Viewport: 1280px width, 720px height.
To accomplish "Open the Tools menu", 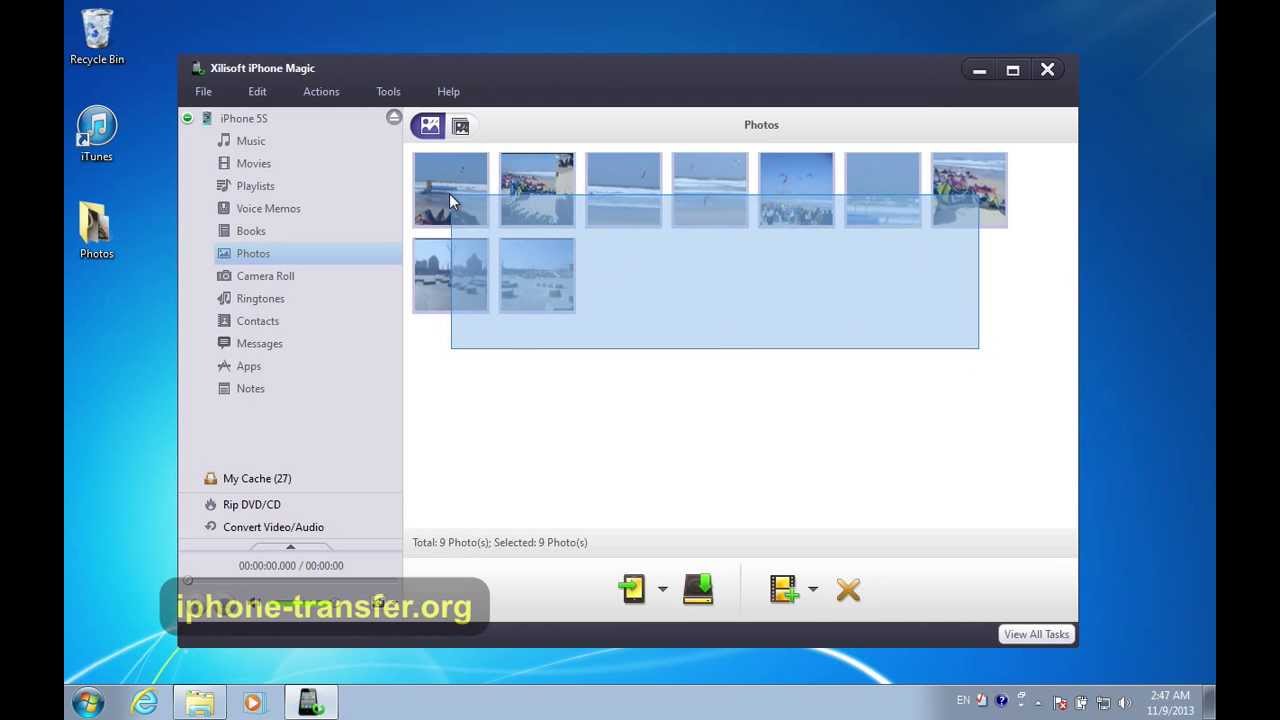I will 388,92.
